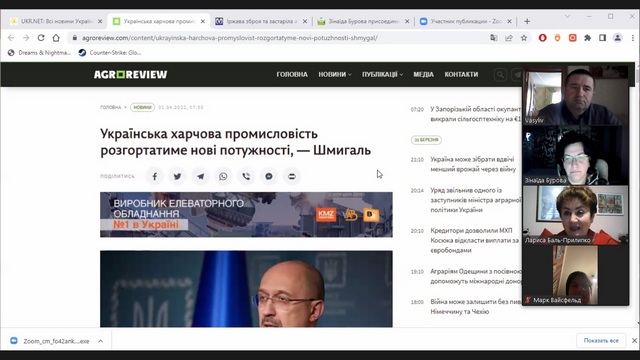The height and width of the screenshot is (360, 640).
Task: Print the article with the printer icon
Action: [292, 176]
